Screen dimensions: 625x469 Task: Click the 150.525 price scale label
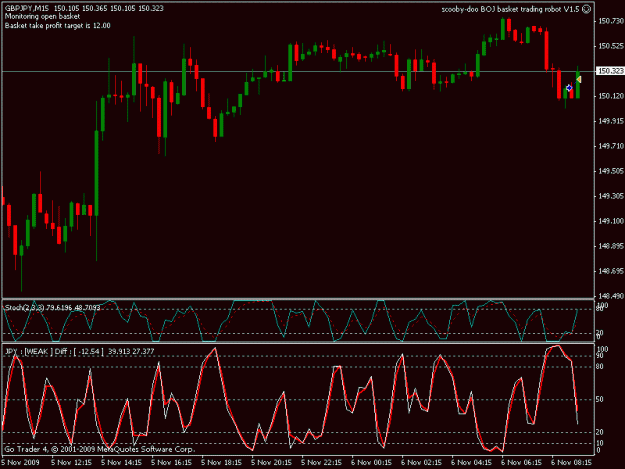(x=611, y=46)
